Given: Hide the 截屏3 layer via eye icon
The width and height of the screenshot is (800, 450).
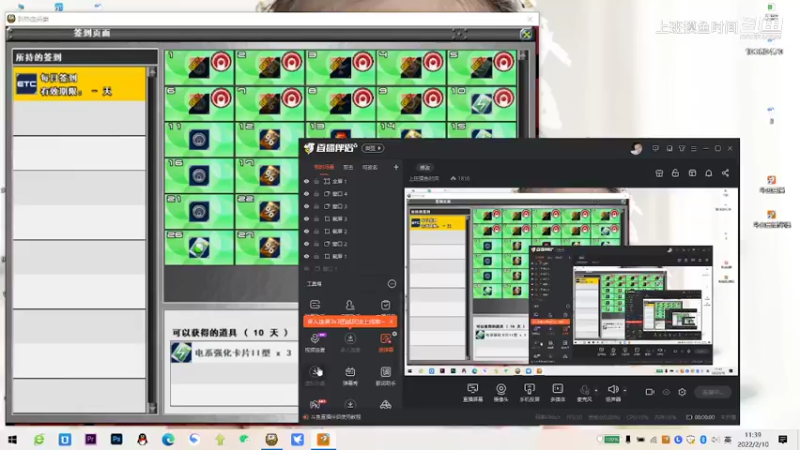Looking at the screenshot, I should [306, 219].
